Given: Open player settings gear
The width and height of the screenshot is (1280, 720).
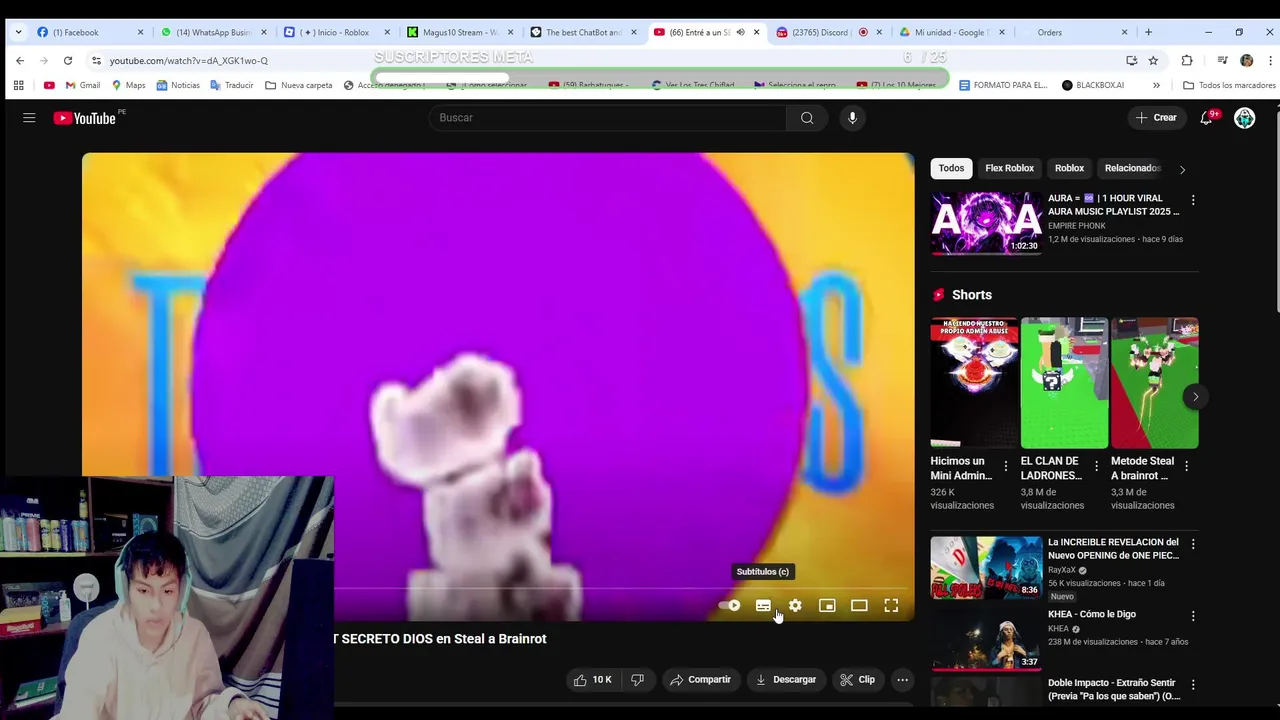Looking at the screenshot, I should (795, 605).
